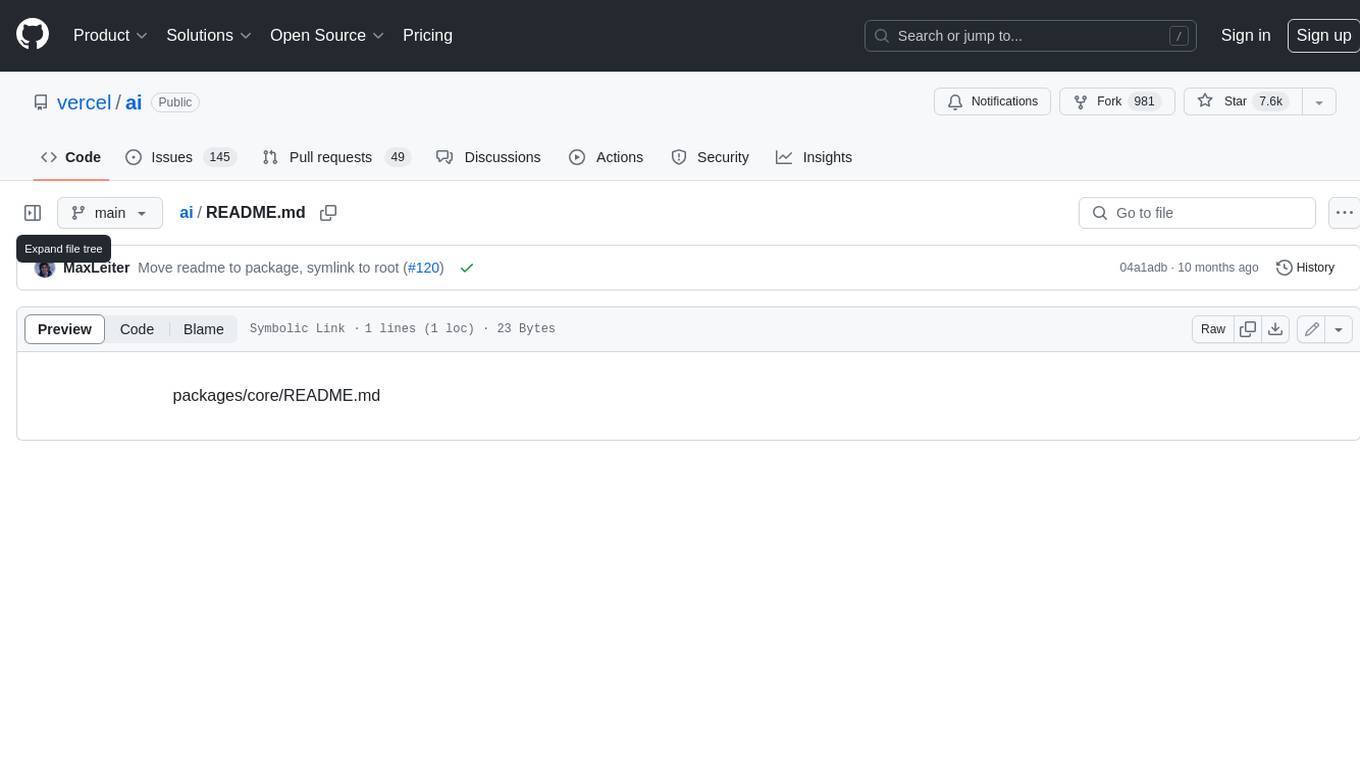Click the Notifications bell button

tap(992, 101)
